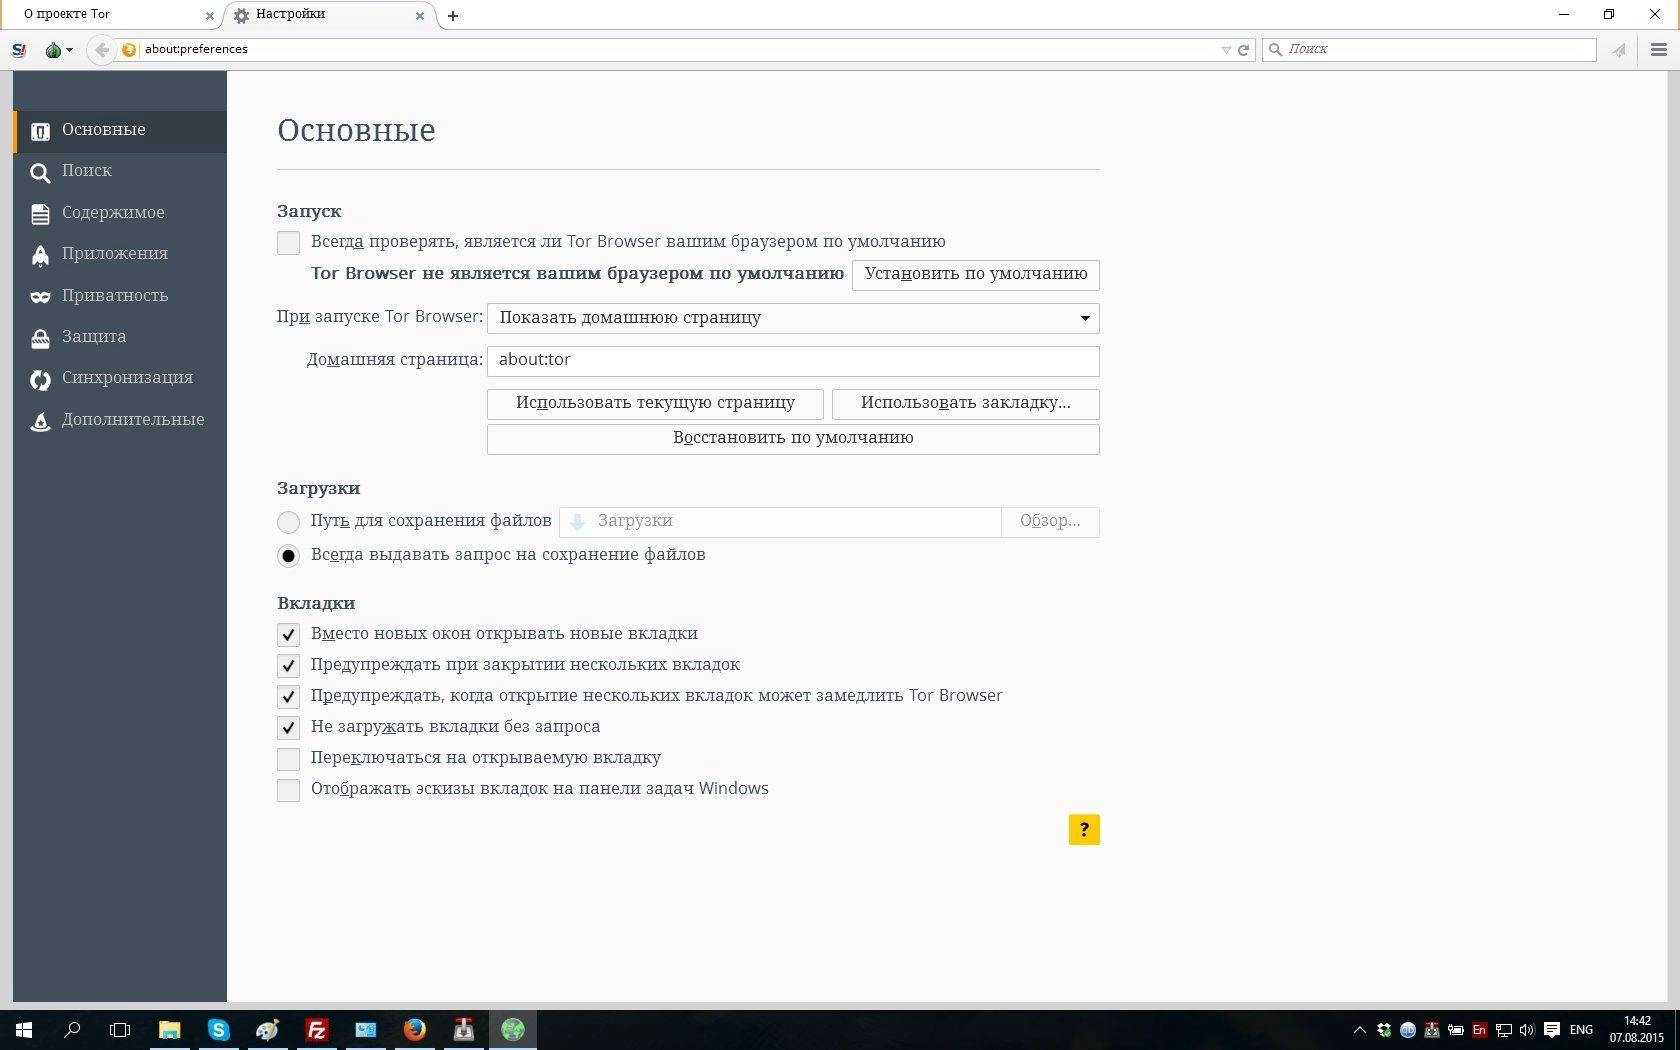Open the 'Содержимое' preferences section
The width and height of the screenshot is (1680, 1050).
coord(120,213)
